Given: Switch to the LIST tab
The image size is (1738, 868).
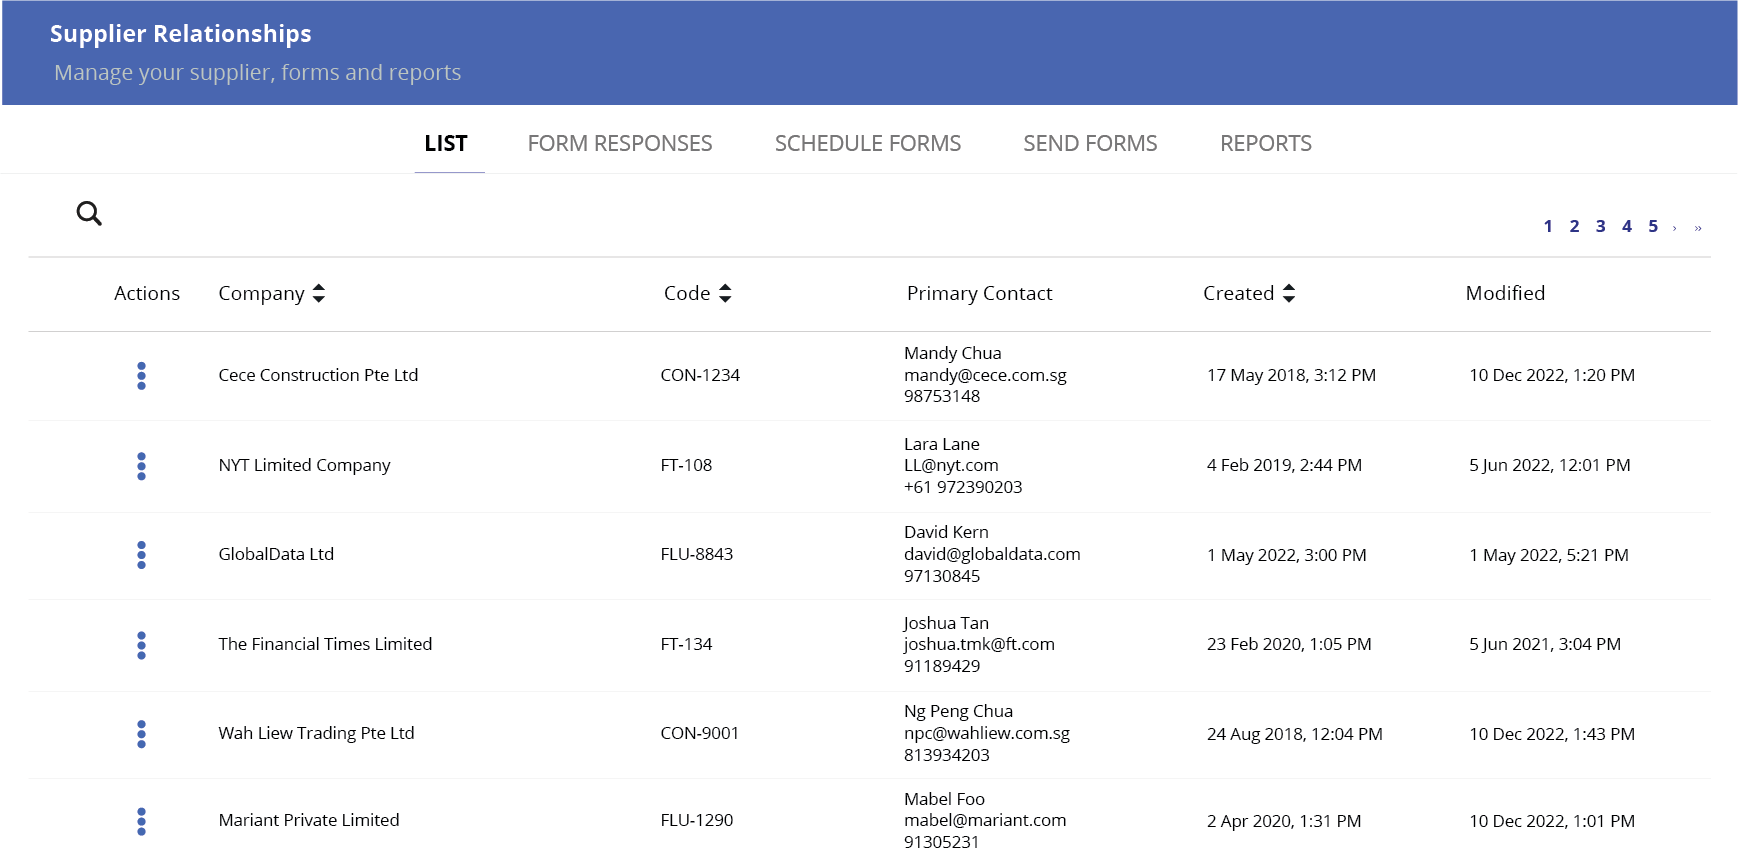Looking at the screenshot, I should pos(446,143).
